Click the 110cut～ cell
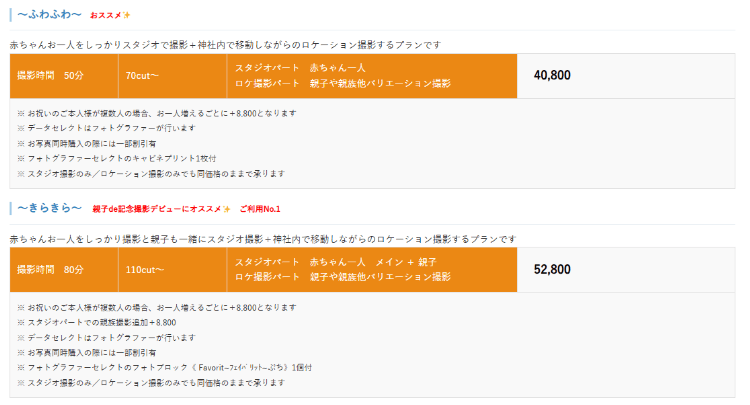Image resolution: width=750 pixels, height=405 pixels. (x=173, y=270)
